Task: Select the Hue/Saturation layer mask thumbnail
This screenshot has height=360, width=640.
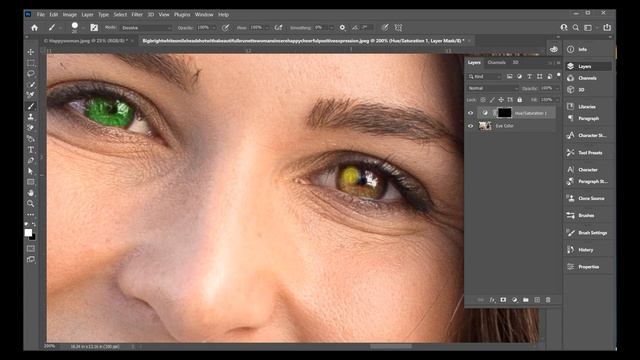Action: point(504,113)
